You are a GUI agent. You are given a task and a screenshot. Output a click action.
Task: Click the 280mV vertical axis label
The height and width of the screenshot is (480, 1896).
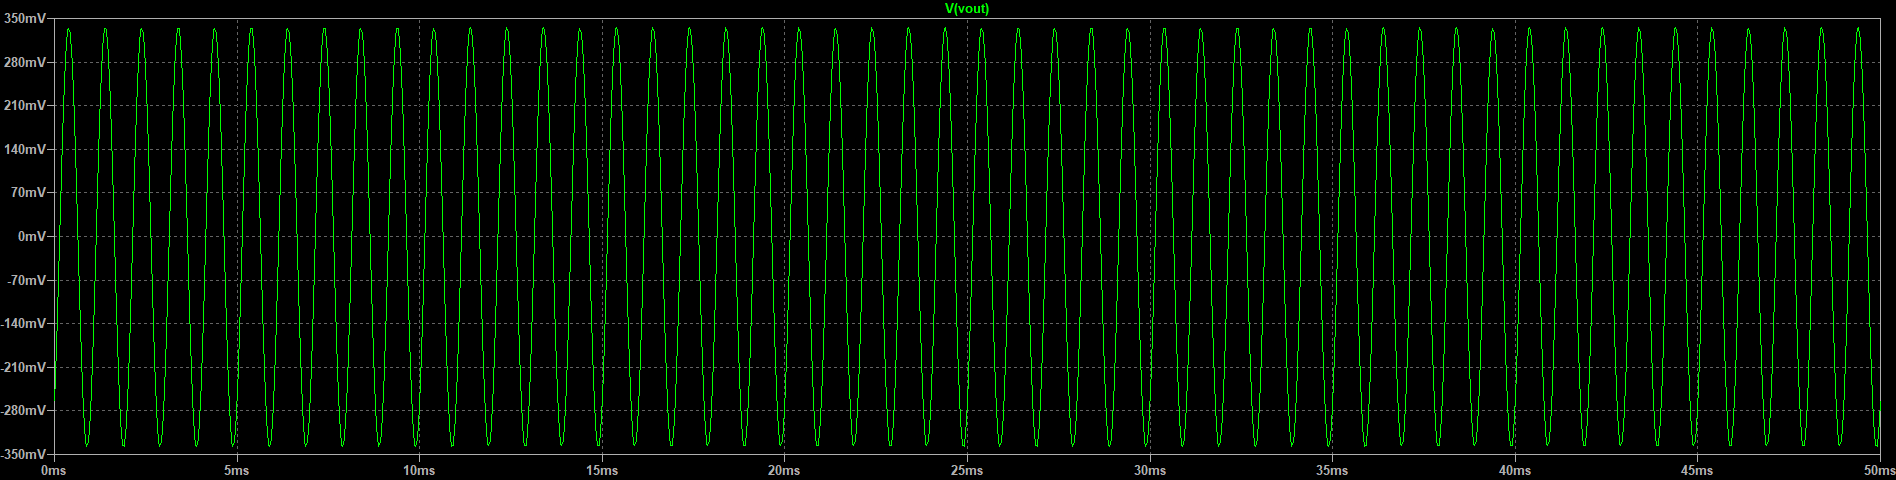pyautogui.click(x=26, y=62)
